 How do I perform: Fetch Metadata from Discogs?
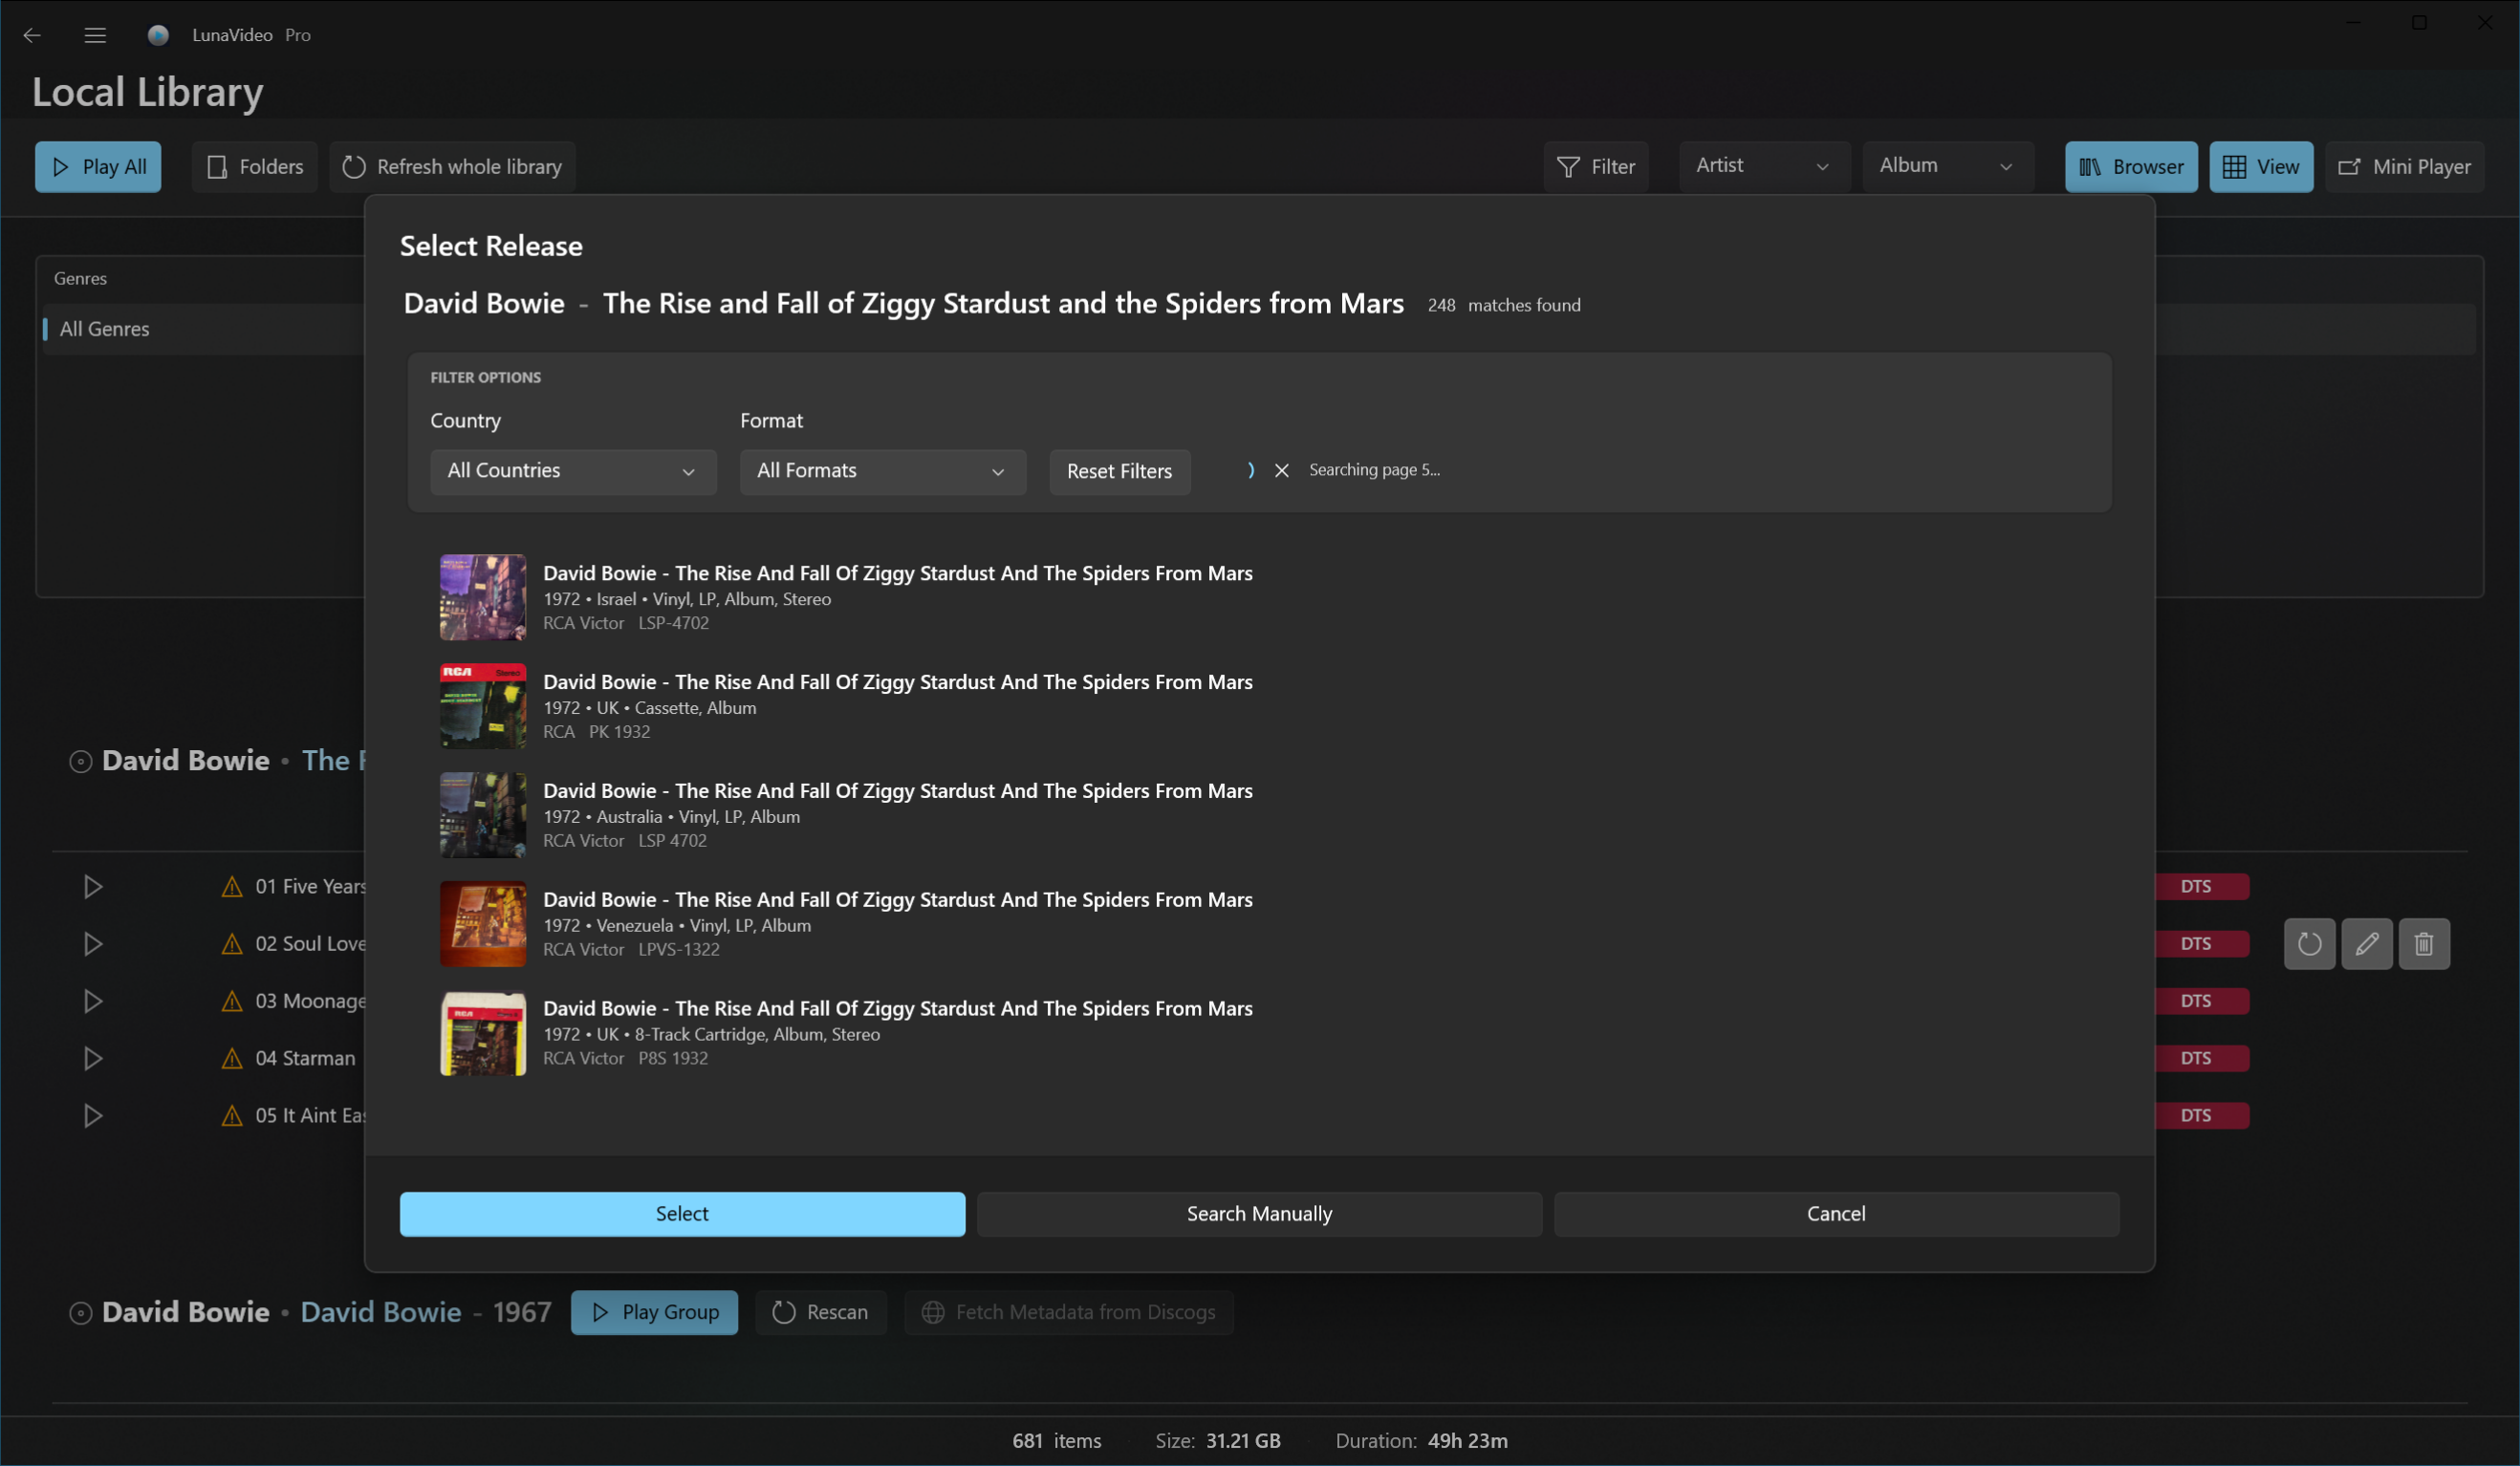coord(1068,1312)
